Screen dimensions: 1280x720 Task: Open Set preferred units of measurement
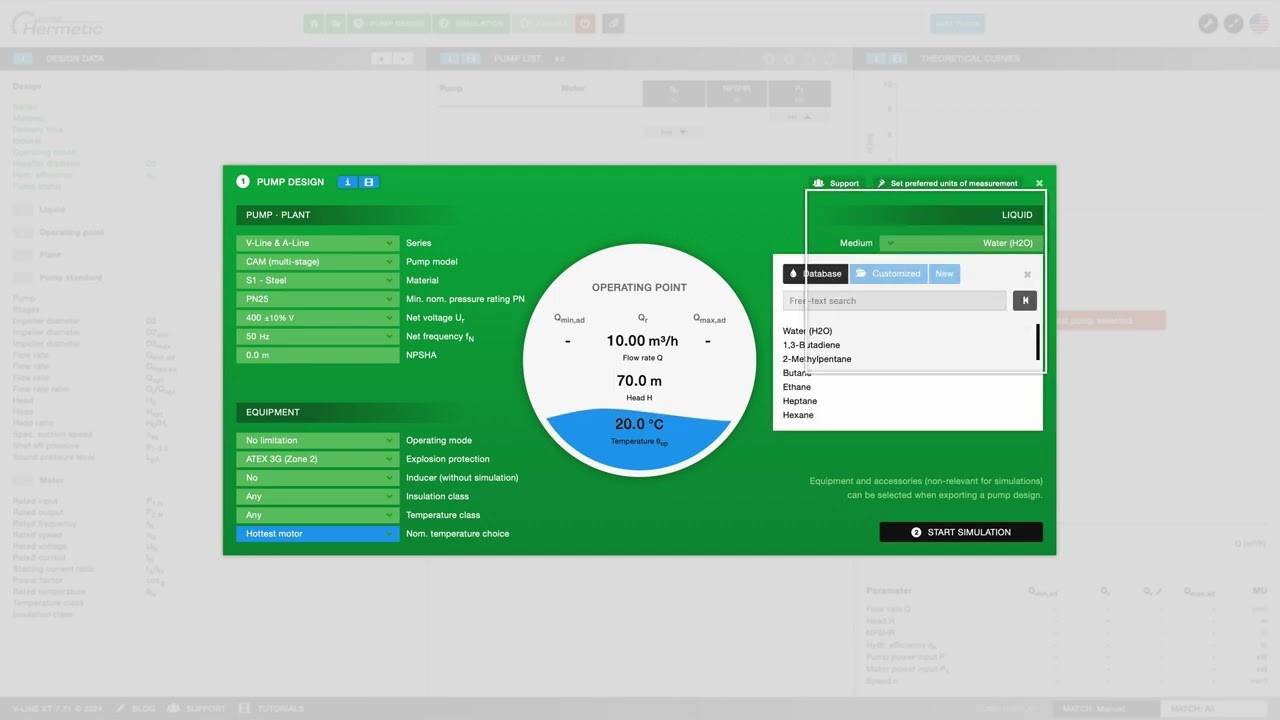(947, 183)
